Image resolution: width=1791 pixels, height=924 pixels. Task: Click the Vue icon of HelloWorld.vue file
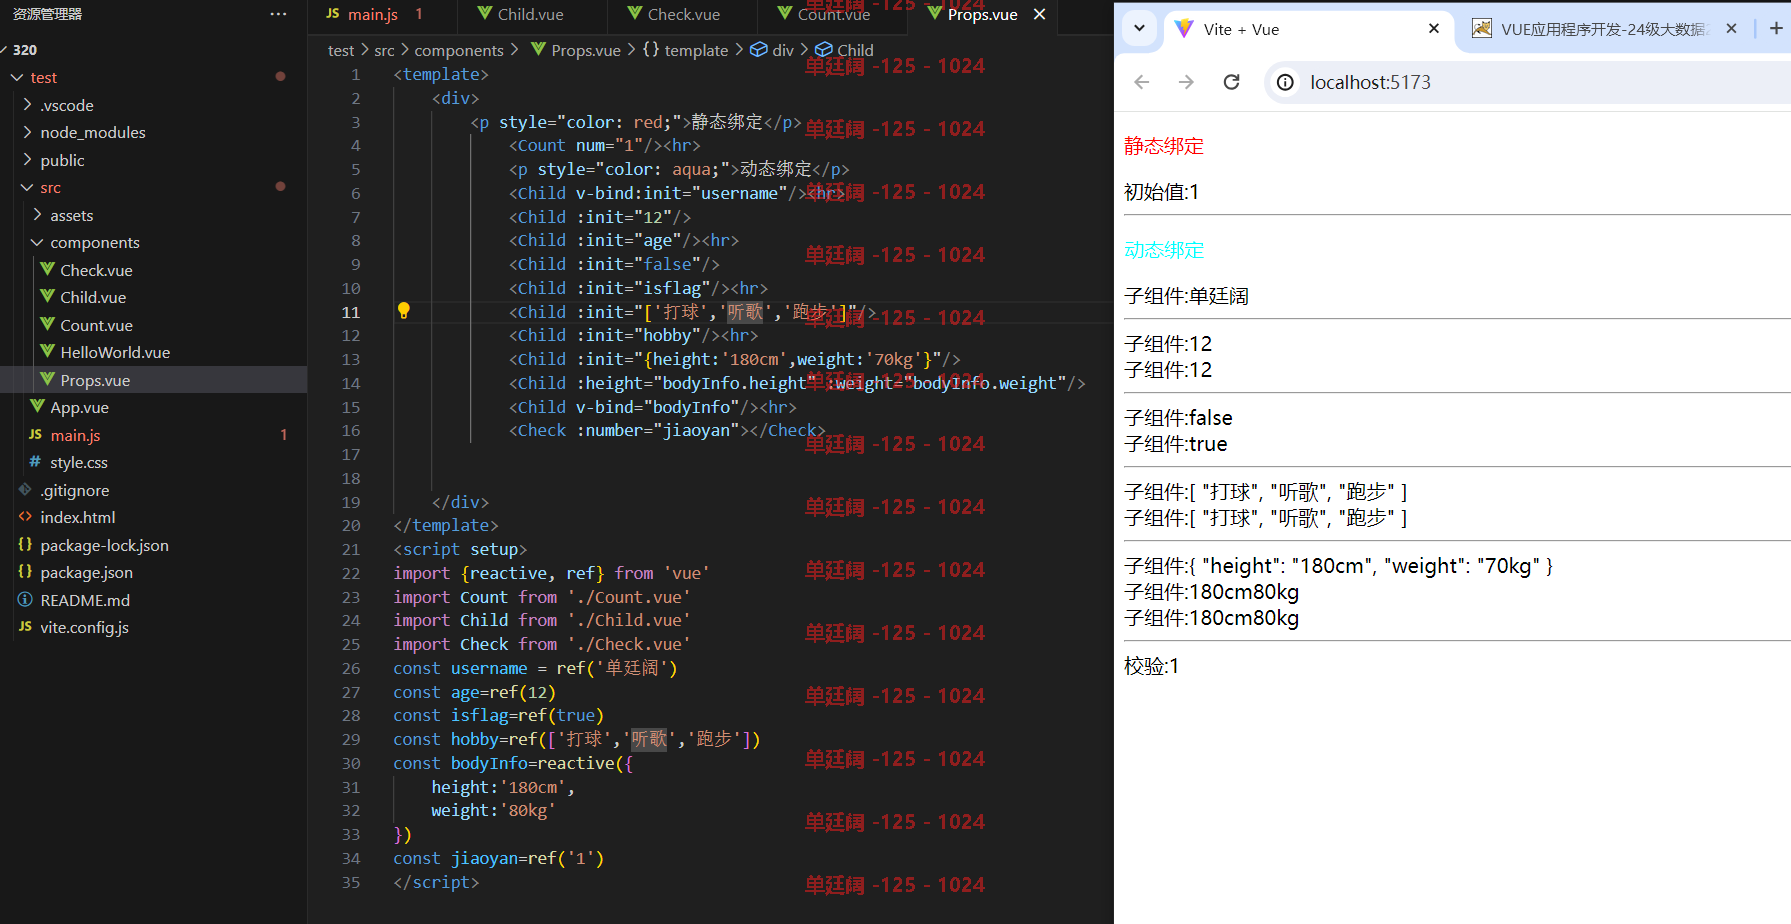pyautogui.click(x=47, y=351)
